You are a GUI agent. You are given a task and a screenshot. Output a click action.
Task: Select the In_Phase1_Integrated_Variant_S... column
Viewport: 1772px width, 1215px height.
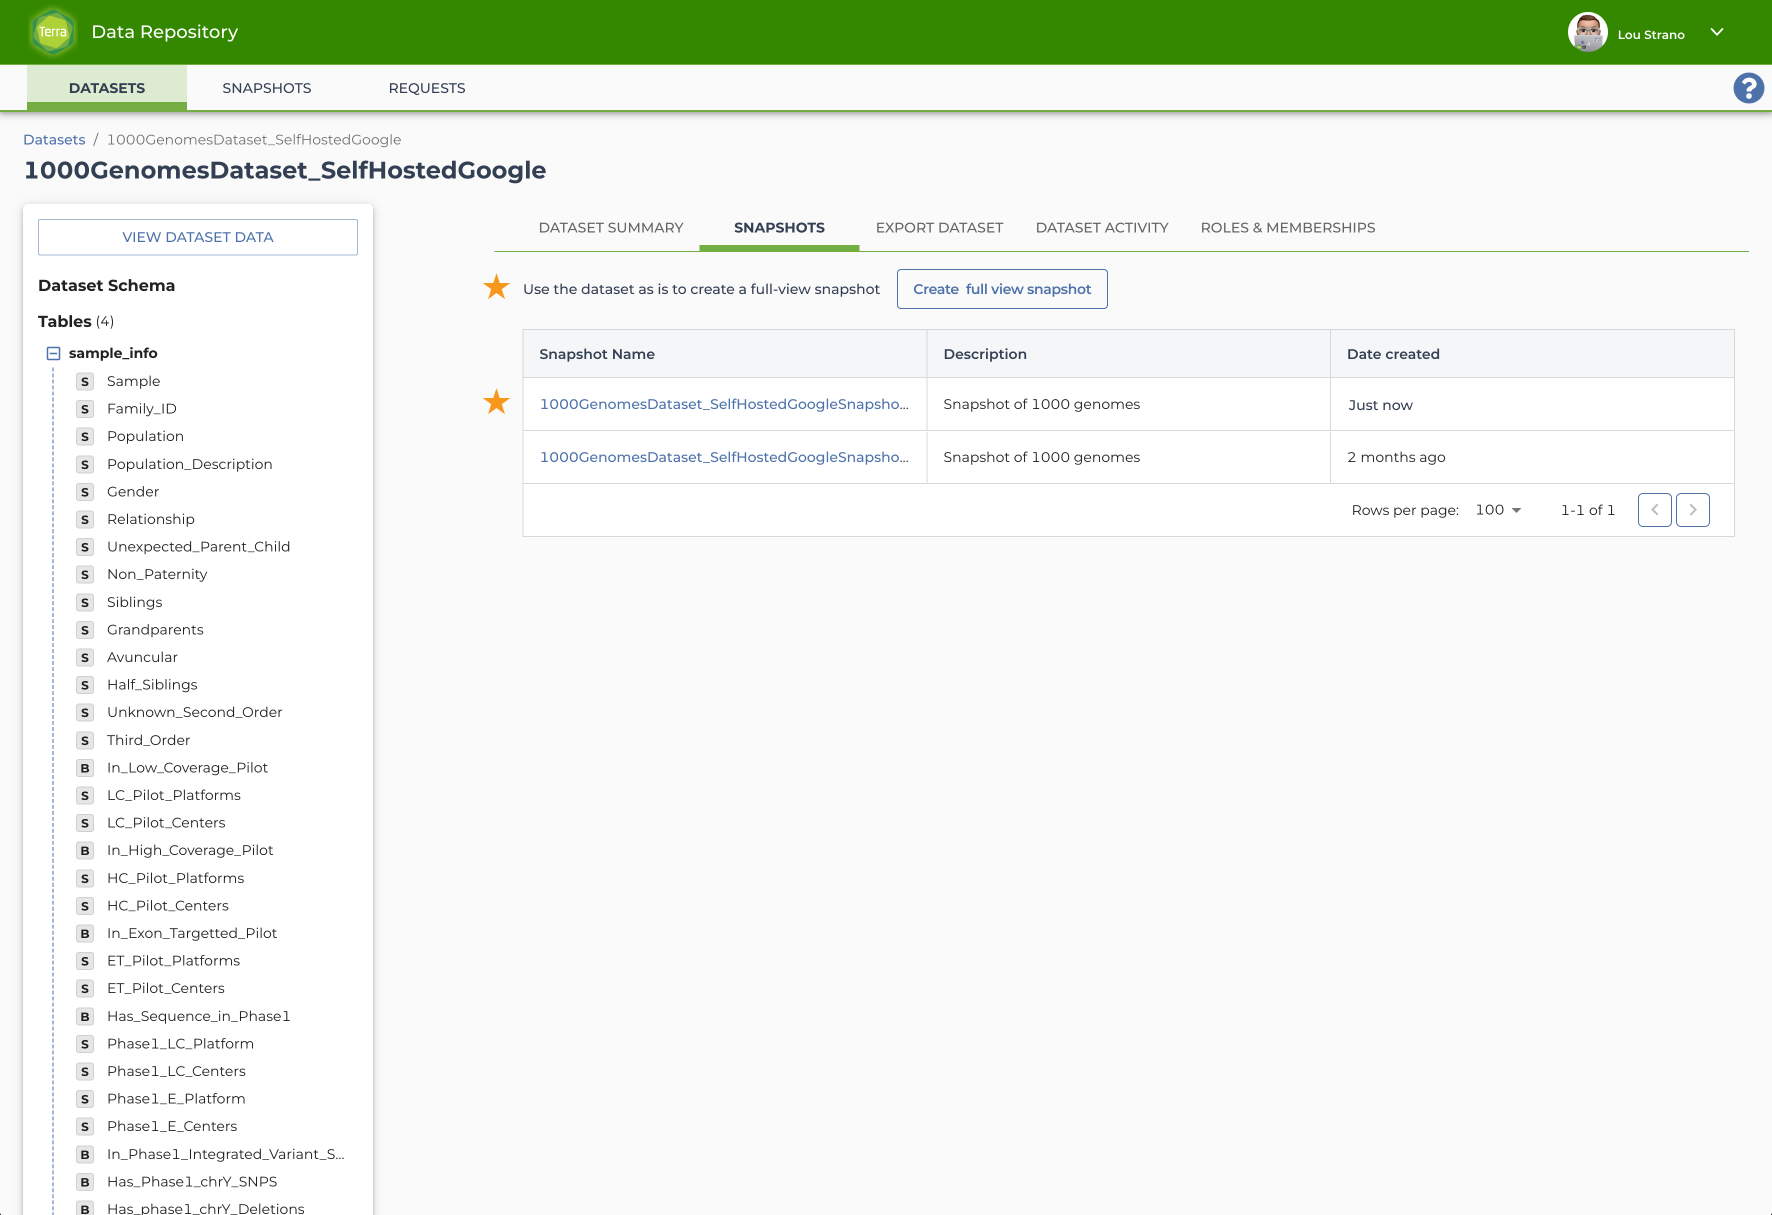(225, 1154)
